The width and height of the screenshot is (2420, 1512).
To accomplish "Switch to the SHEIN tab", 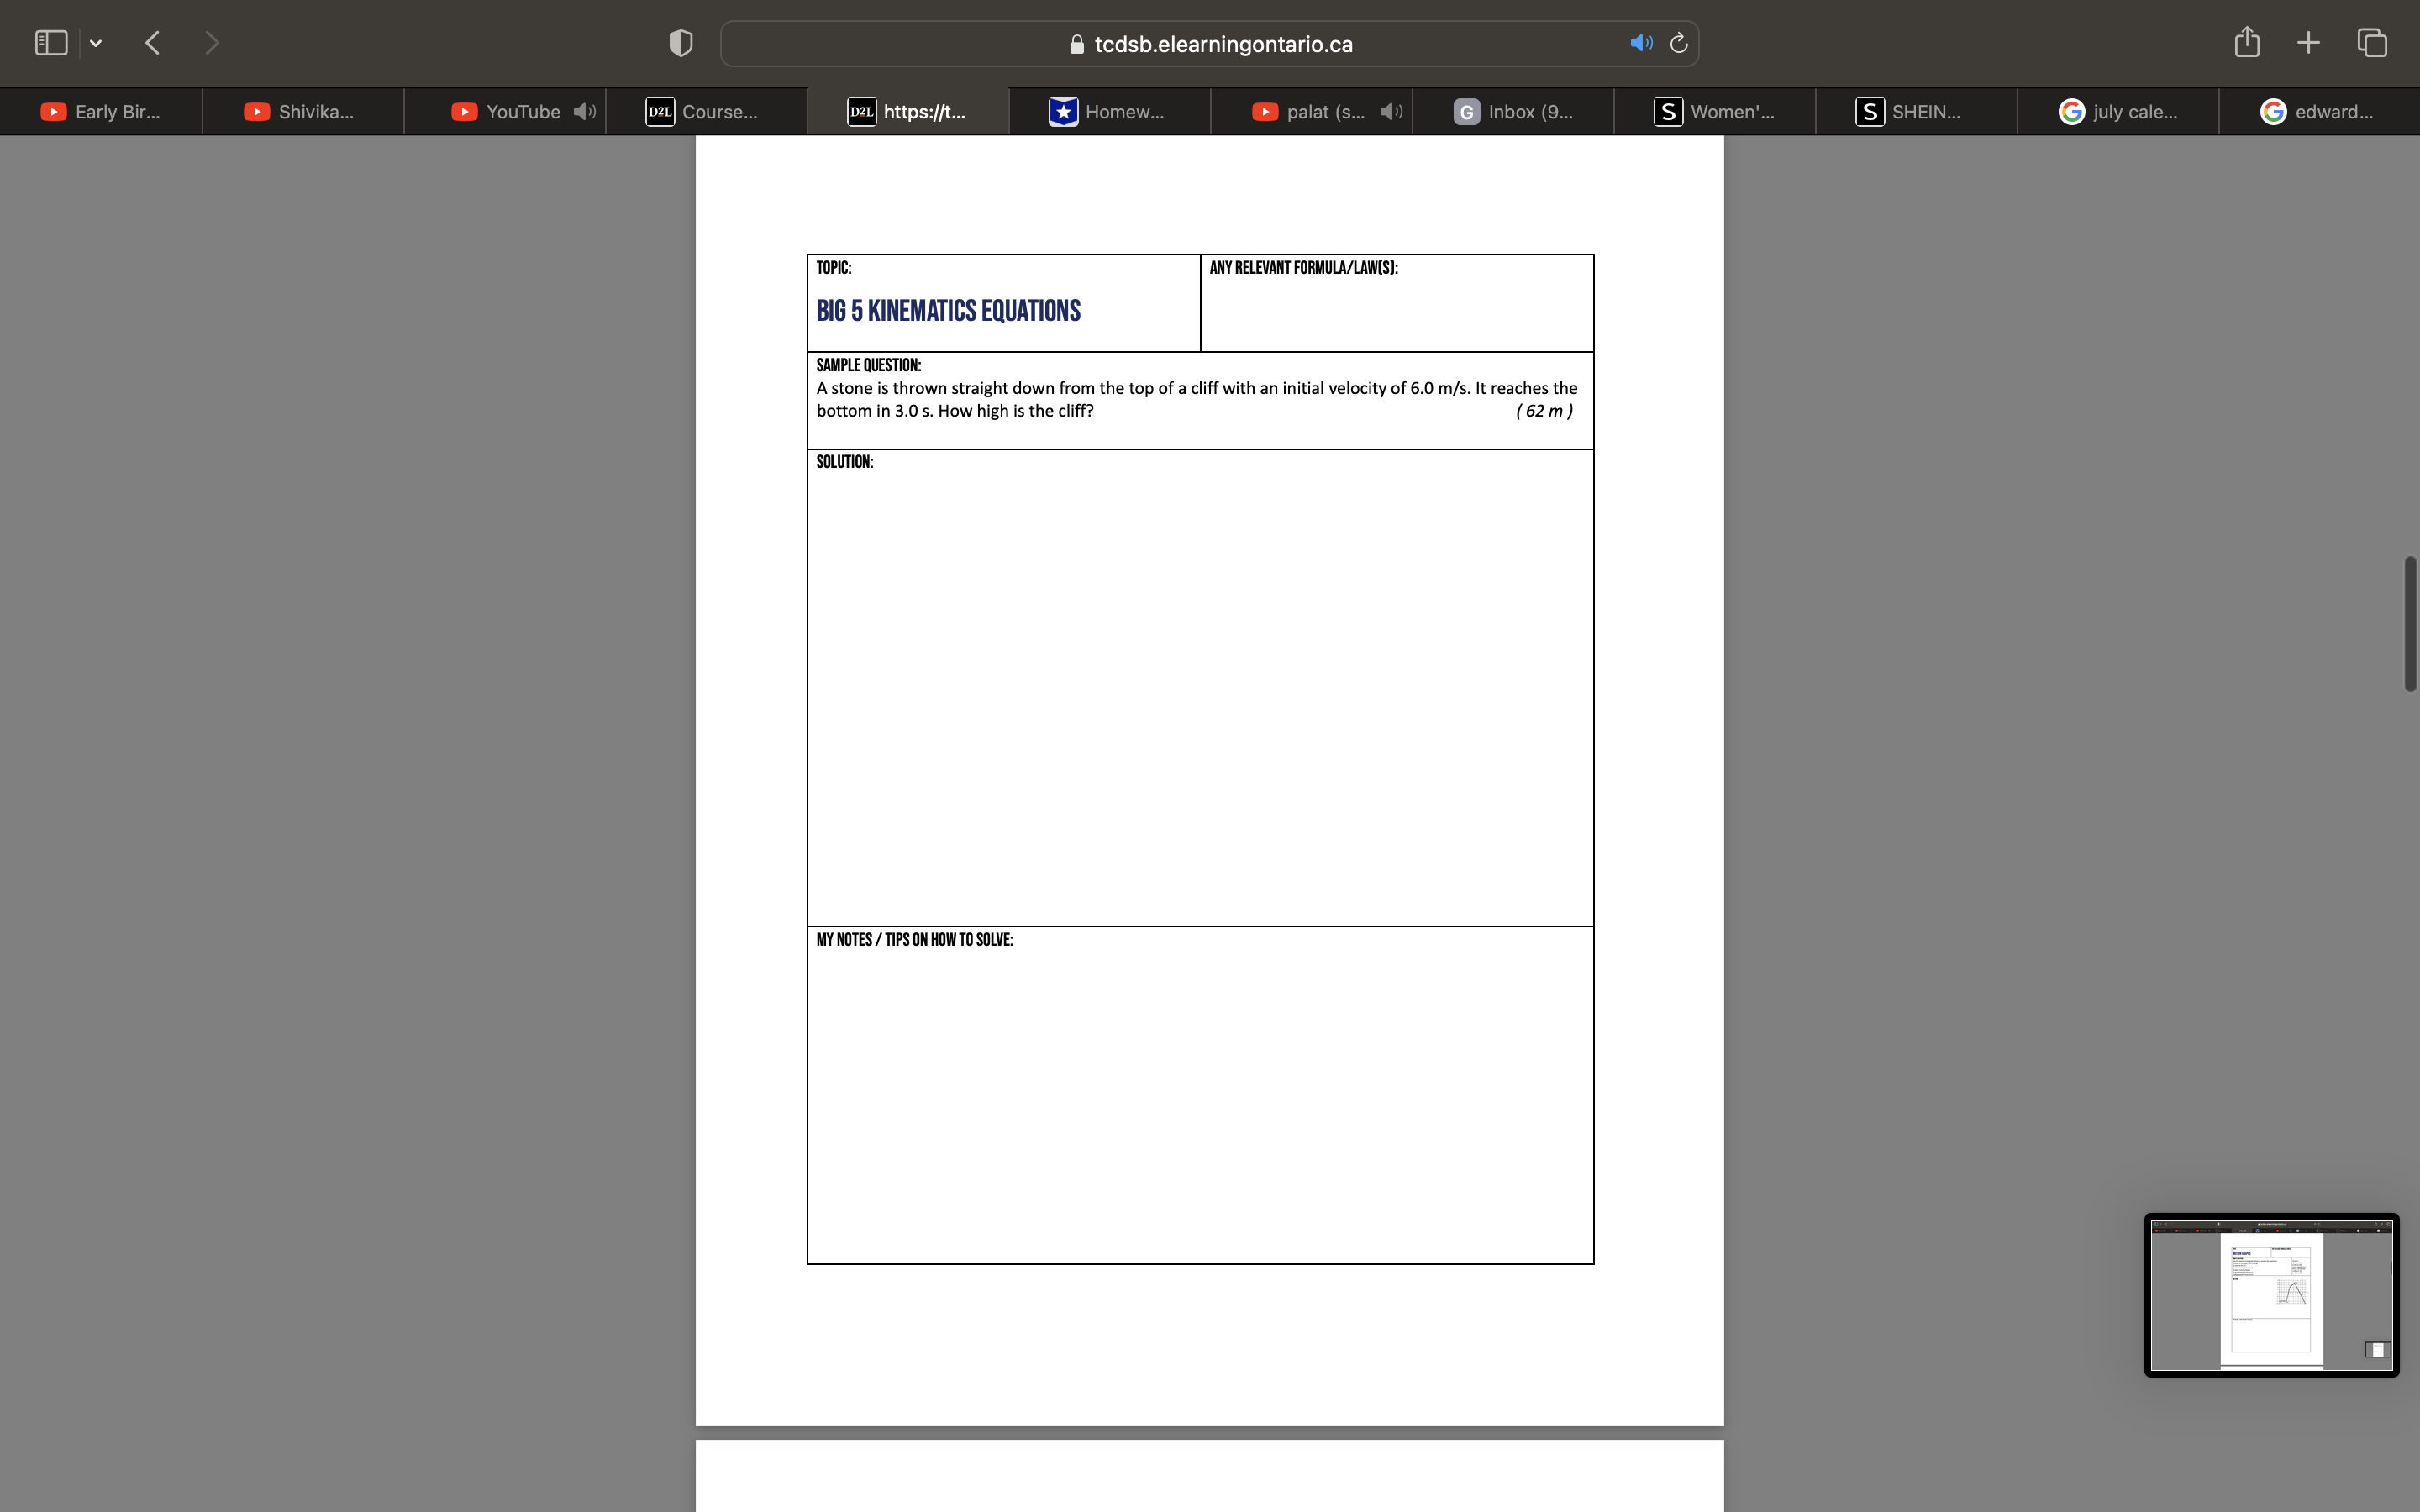I will pyautogui.click(x=1918, y=111).
